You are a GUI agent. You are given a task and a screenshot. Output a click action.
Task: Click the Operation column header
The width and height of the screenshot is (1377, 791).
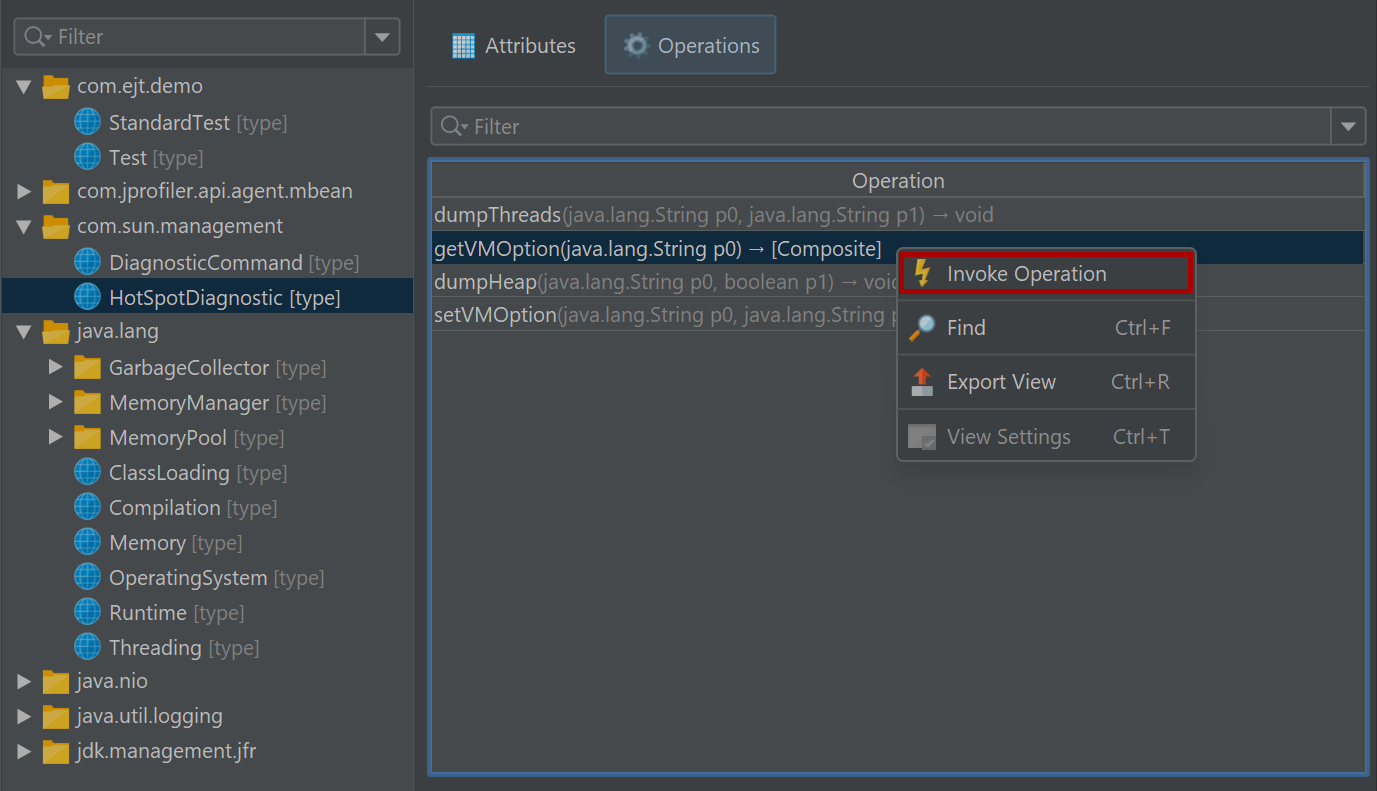pos(897,181)
